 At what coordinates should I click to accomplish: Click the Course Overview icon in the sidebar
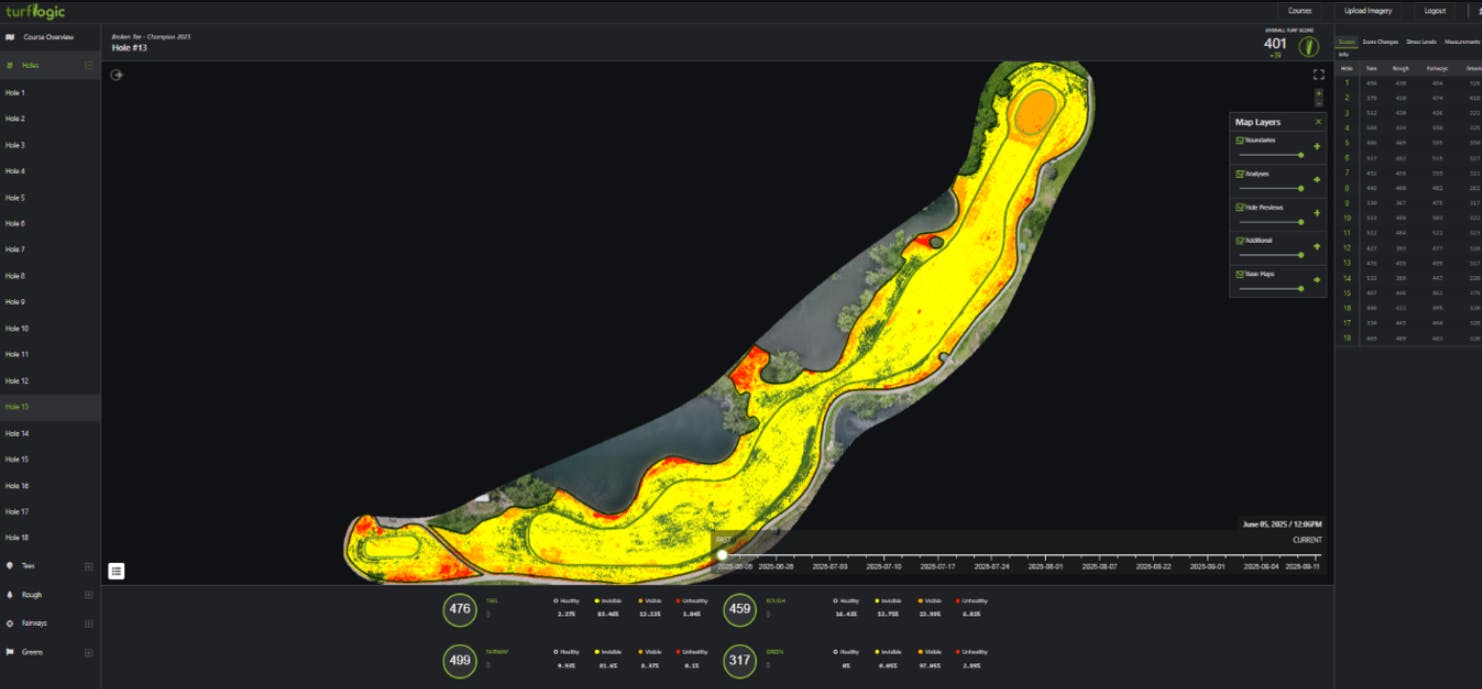point(10,37)
